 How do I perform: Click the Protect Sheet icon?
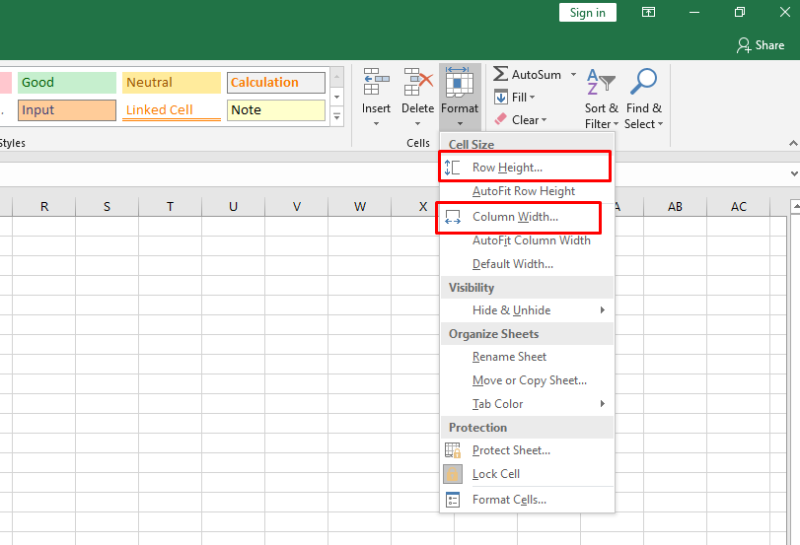coord(453,450)
